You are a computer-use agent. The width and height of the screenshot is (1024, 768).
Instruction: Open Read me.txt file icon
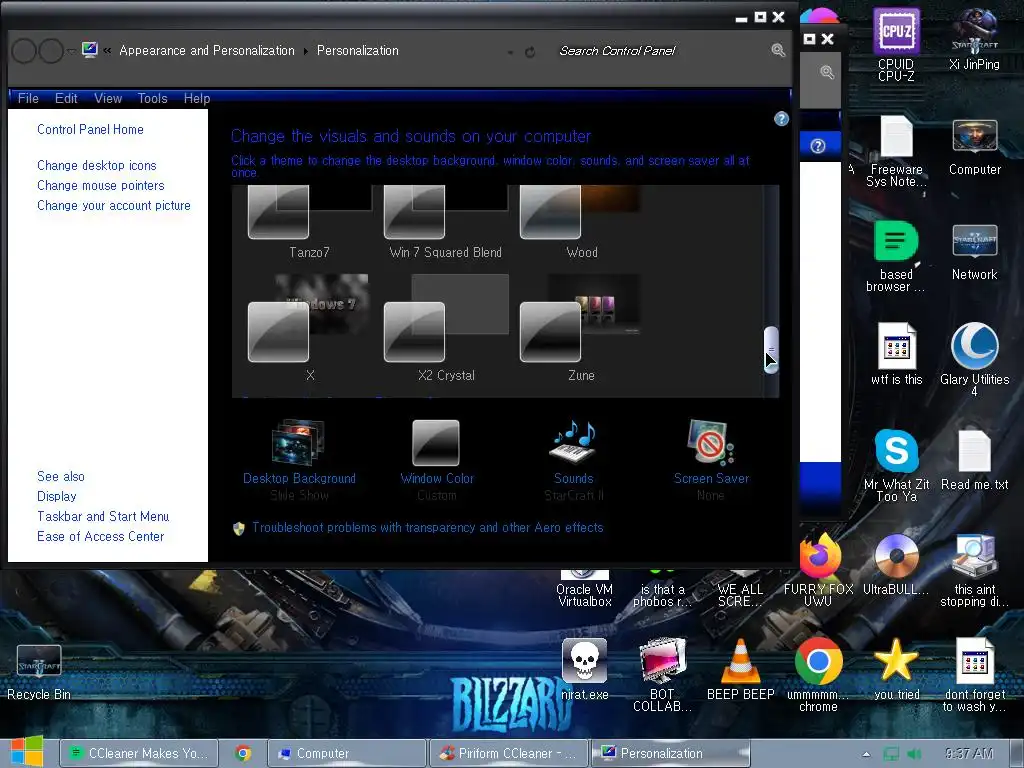pos(974,460)
